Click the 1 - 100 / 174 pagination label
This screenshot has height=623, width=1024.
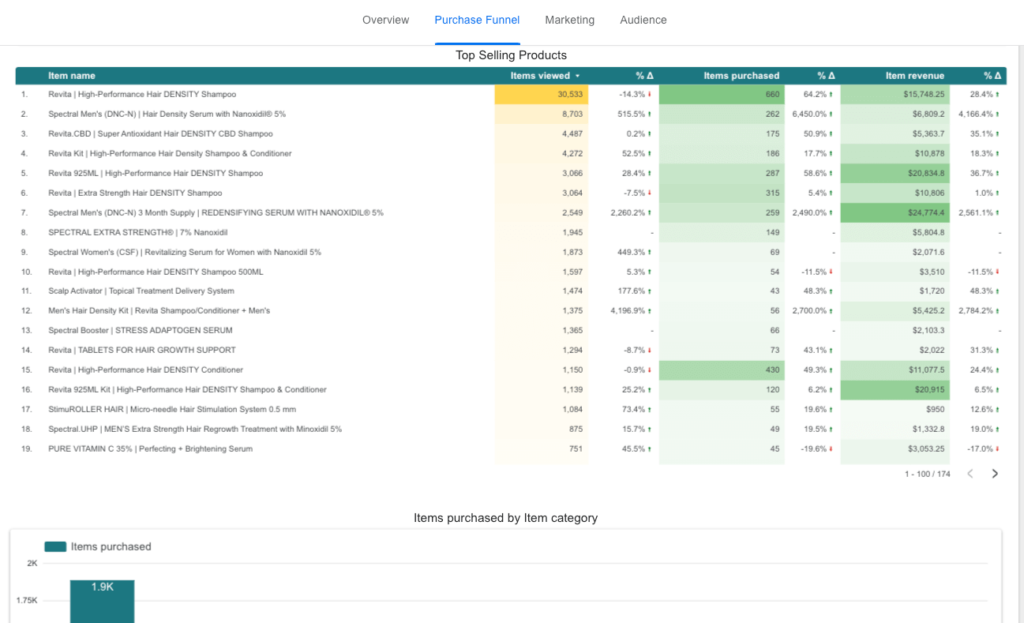(927, 474)
